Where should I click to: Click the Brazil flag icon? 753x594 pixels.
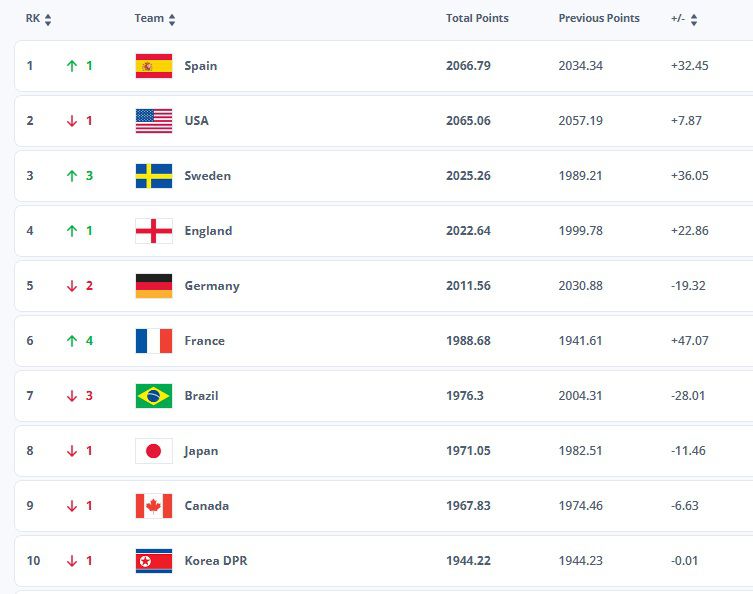click(153, 396)
